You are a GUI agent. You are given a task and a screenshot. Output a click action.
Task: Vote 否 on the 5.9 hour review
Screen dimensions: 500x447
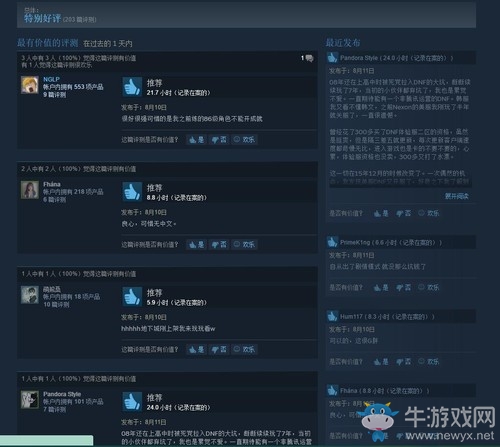pyautogui.click(x=219, y=349)
